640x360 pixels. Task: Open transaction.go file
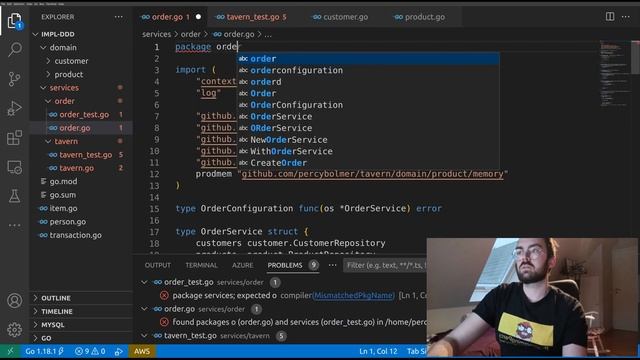pos(76,236)
